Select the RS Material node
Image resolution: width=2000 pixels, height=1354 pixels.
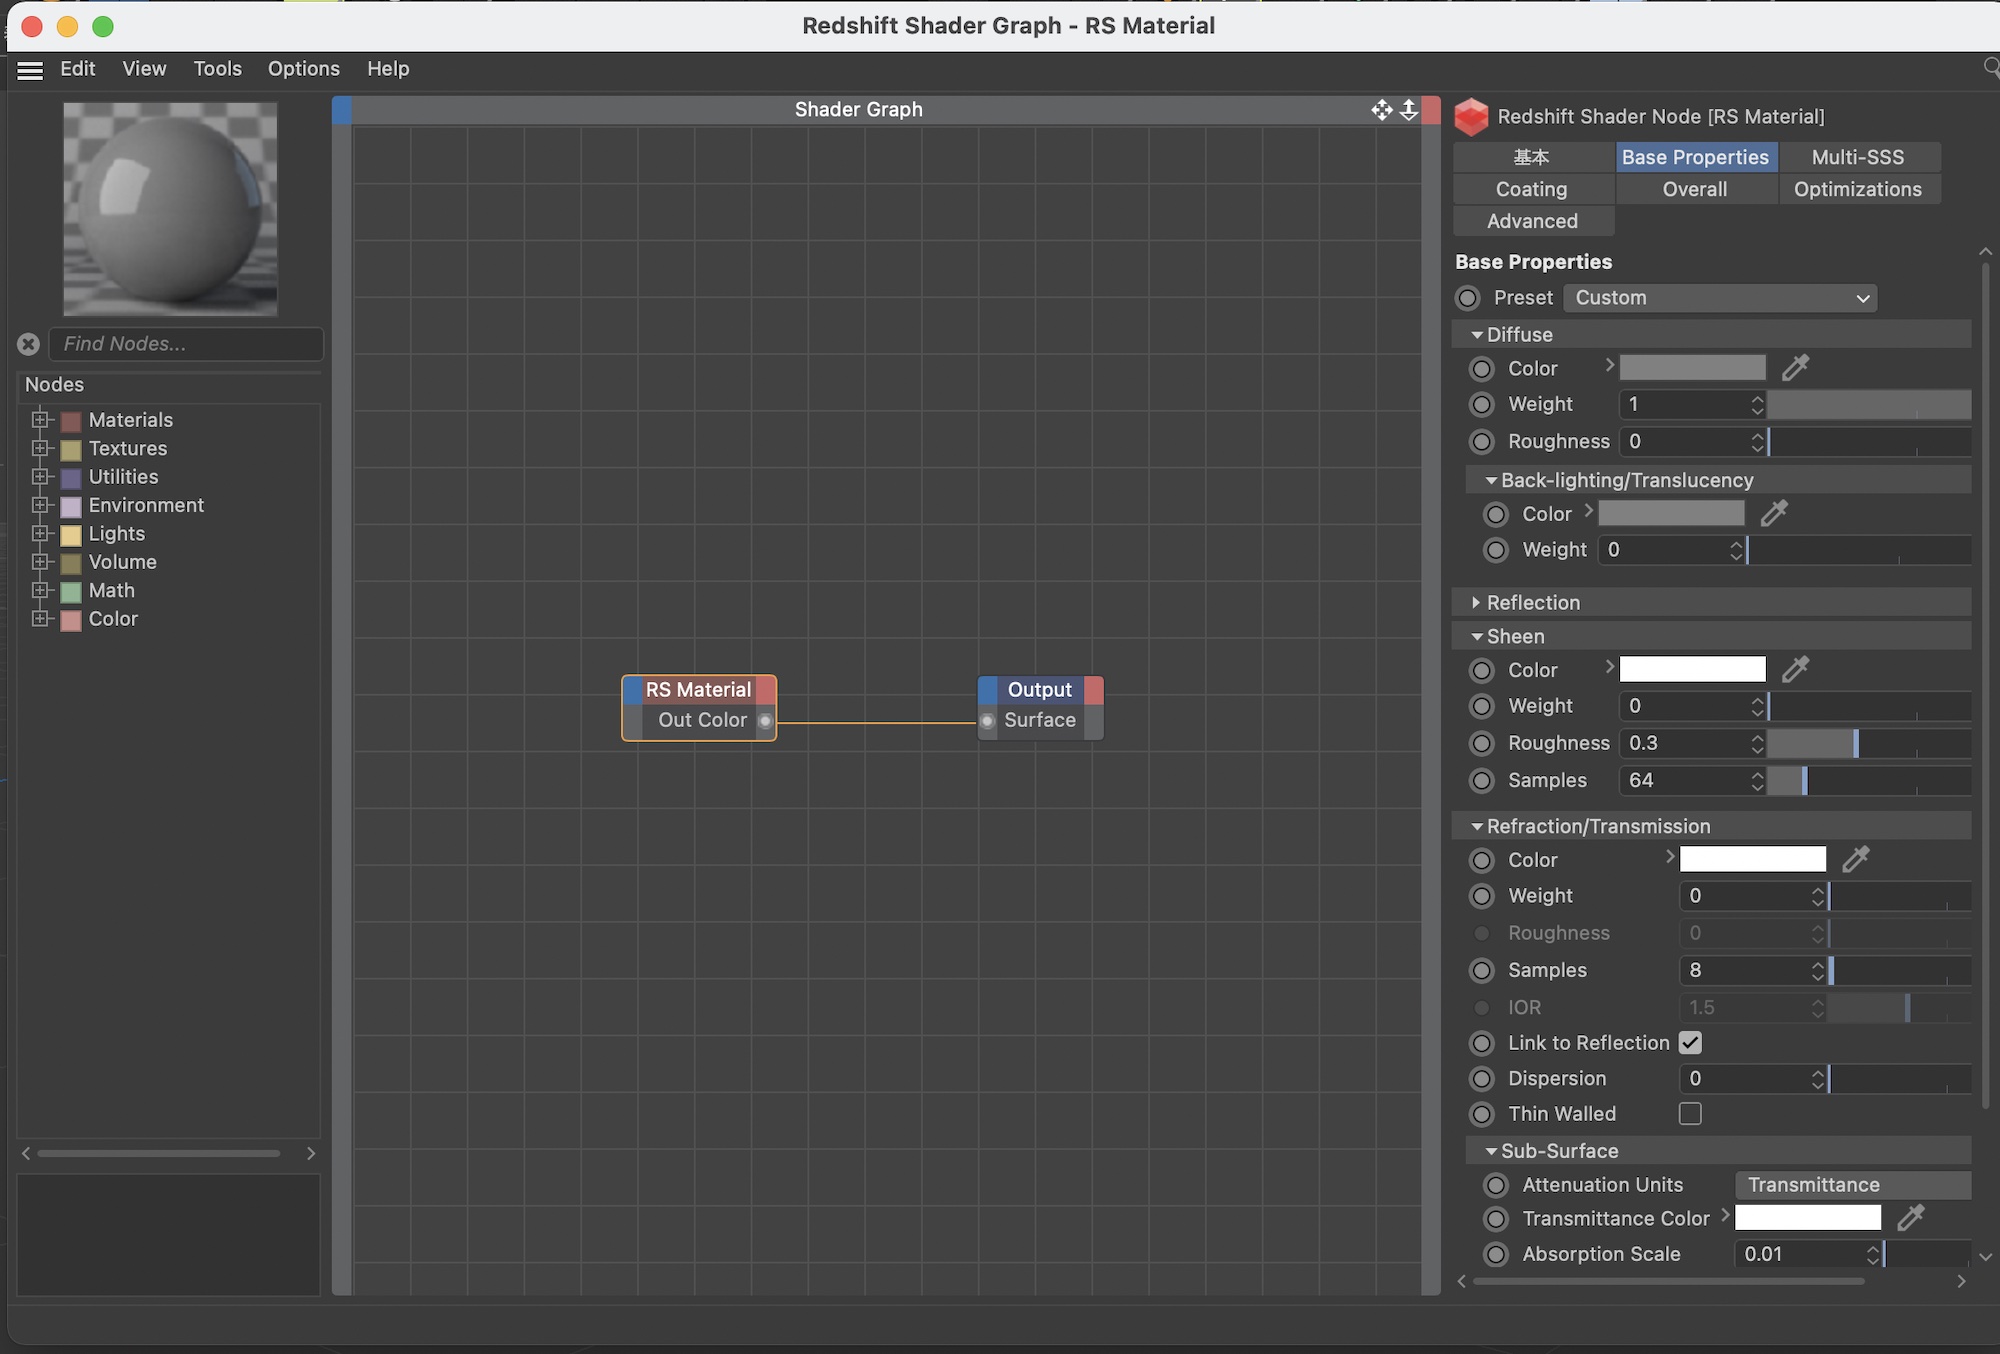697,690
